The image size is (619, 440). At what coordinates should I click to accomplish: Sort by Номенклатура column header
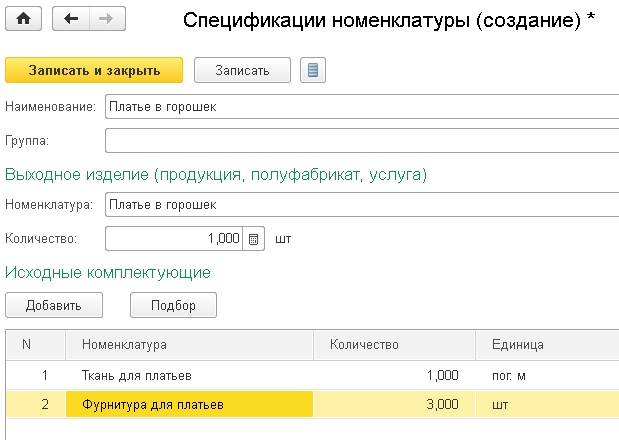click(x=189, y=345)
